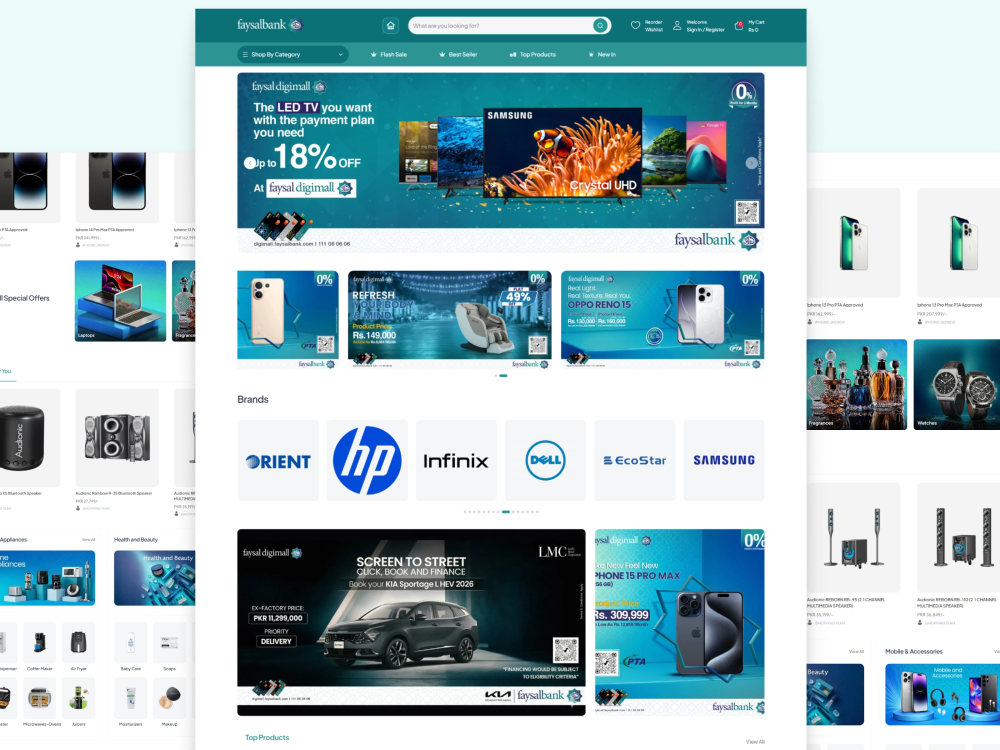The image size is (1000, 750).
Task: Open the My Cart icon
Action: 739,26
